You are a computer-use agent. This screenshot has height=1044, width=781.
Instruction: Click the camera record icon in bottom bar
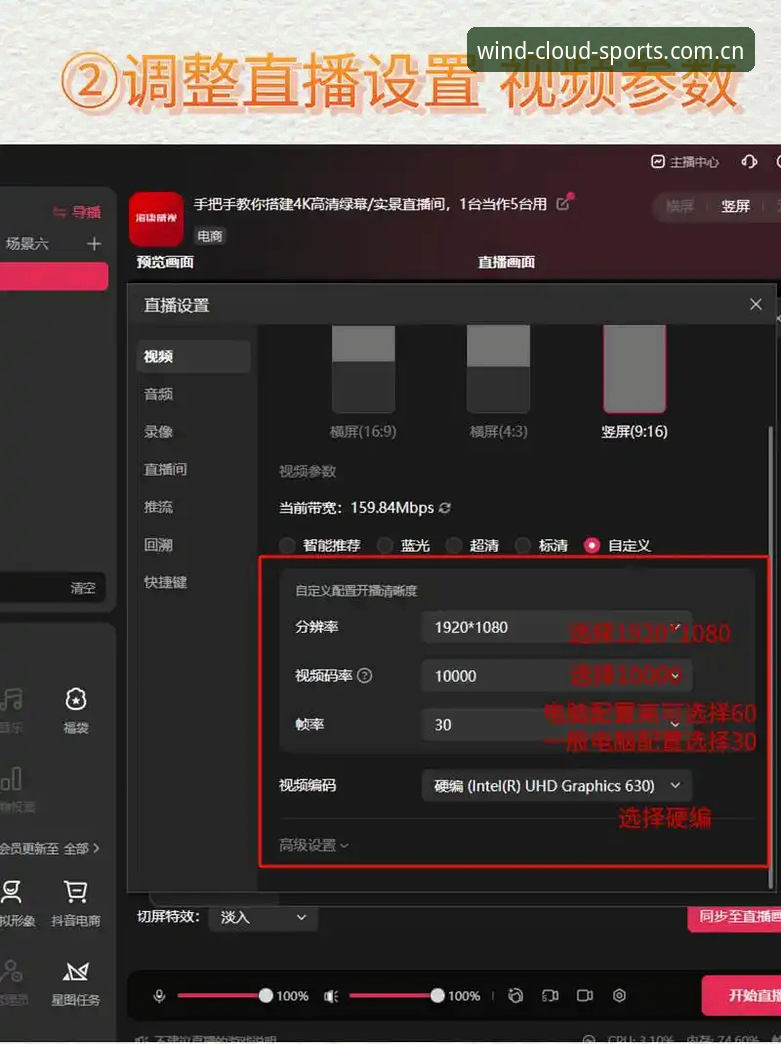pyautogui.click(x=585, y=995)
